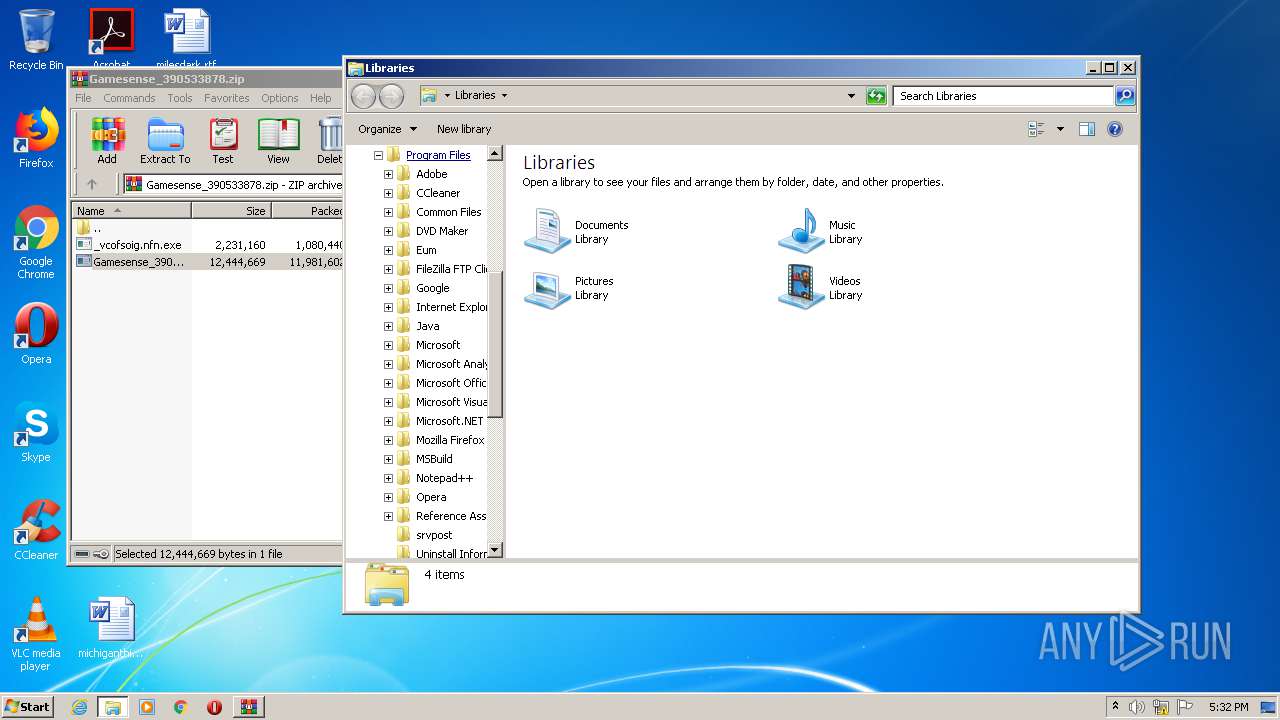
Task: Open the address bar history dropdown
Action: tap(851, 96)
